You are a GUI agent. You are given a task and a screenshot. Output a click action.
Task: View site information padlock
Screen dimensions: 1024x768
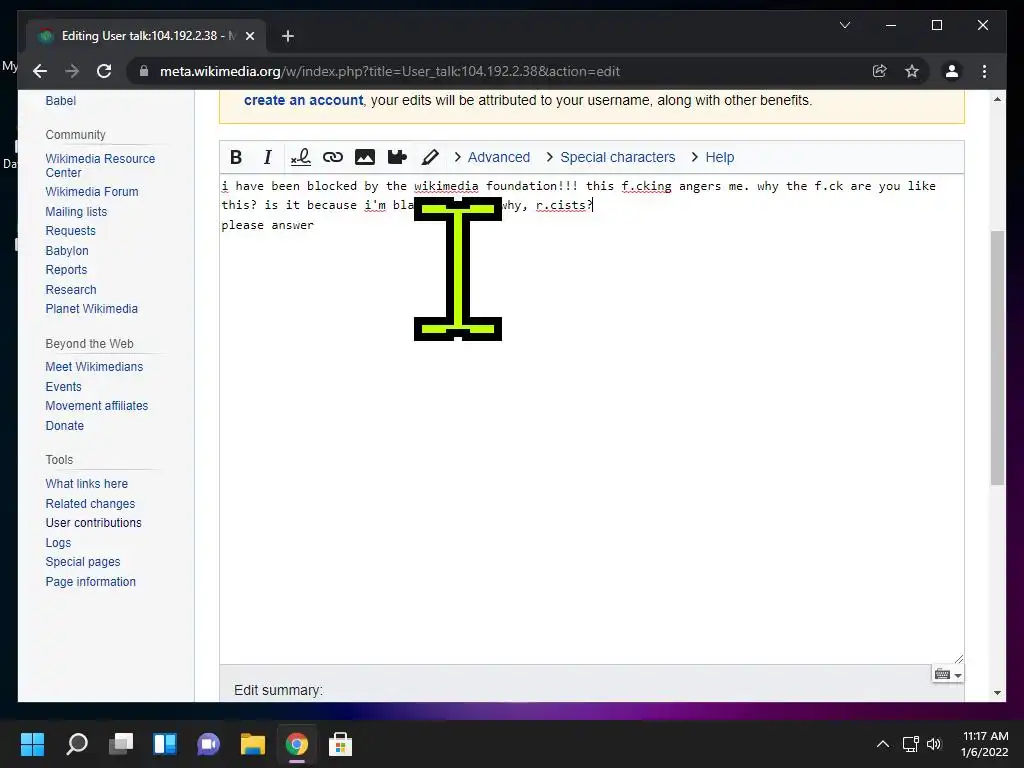click(144, 71)
